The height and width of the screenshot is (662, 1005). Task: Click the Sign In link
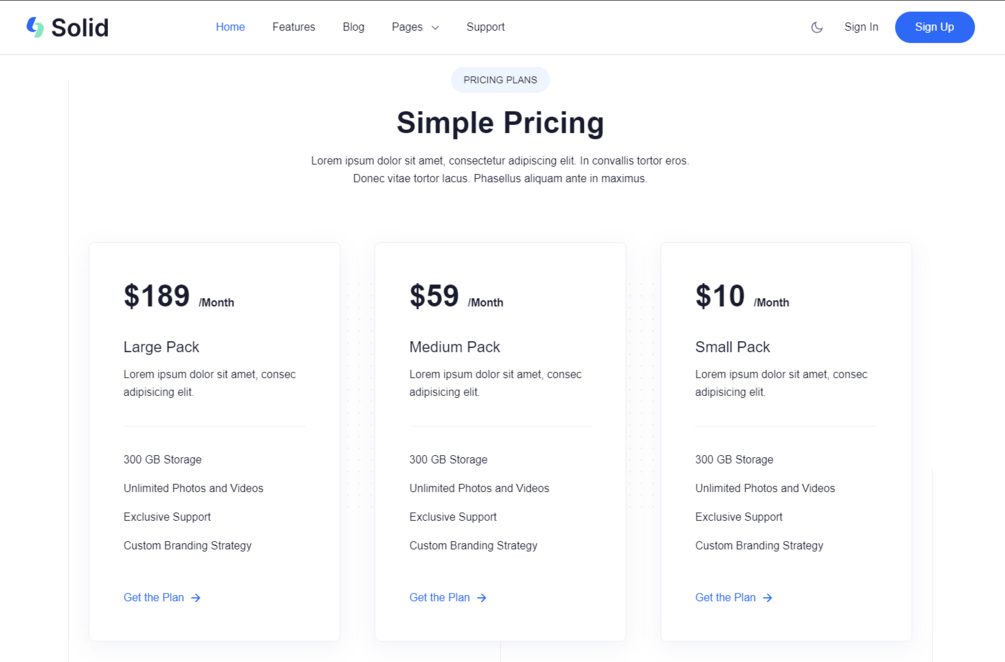(861, 27)
